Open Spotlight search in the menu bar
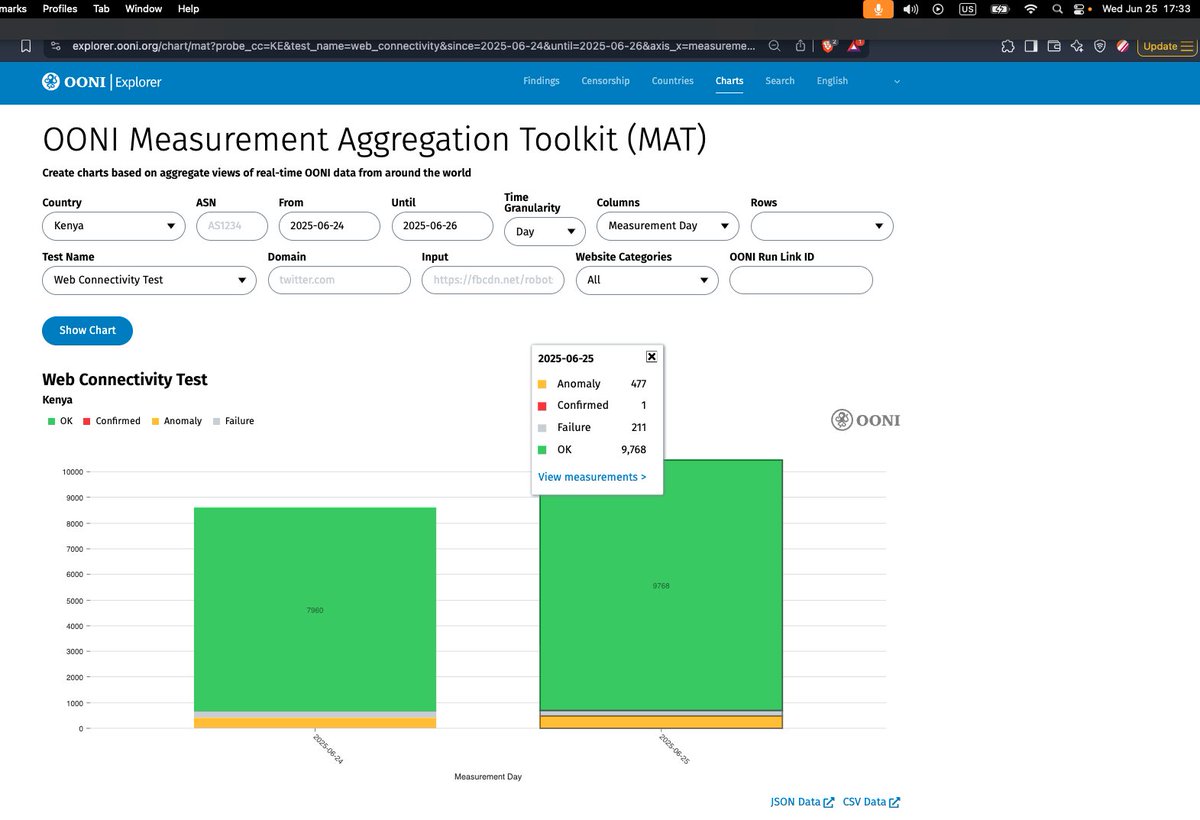This screenshot has width=1200, height=820. (1057, 9)
